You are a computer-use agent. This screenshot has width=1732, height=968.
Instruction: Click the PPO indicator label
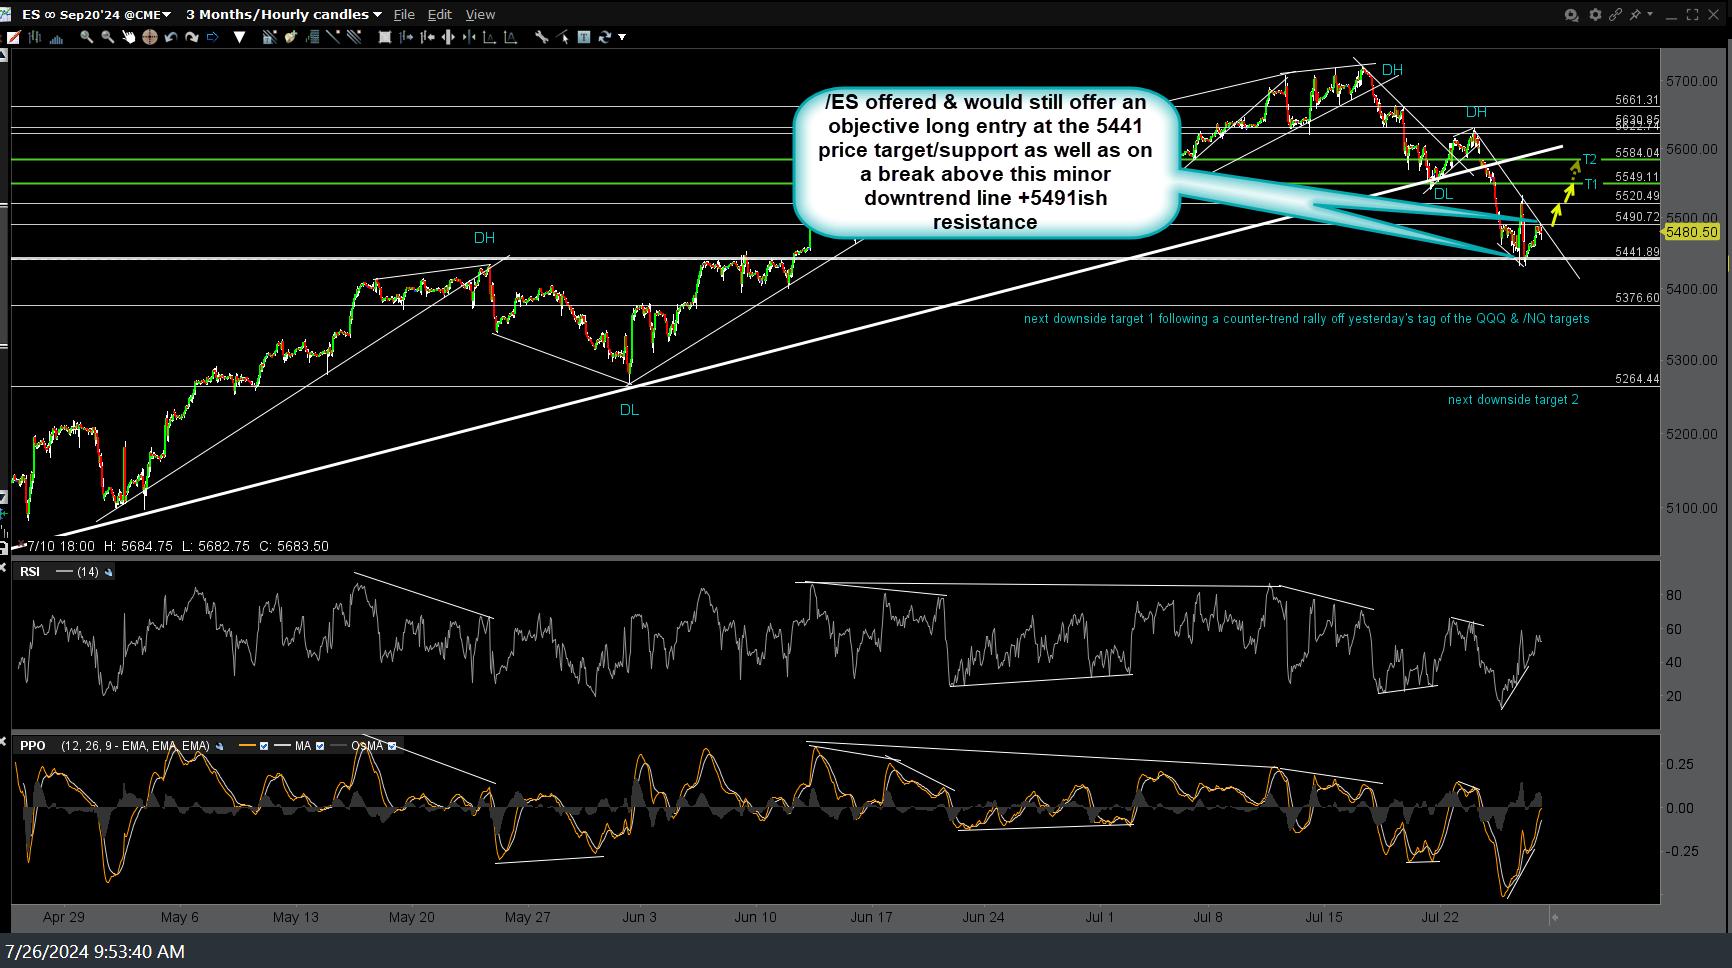[x=33, y=746]
